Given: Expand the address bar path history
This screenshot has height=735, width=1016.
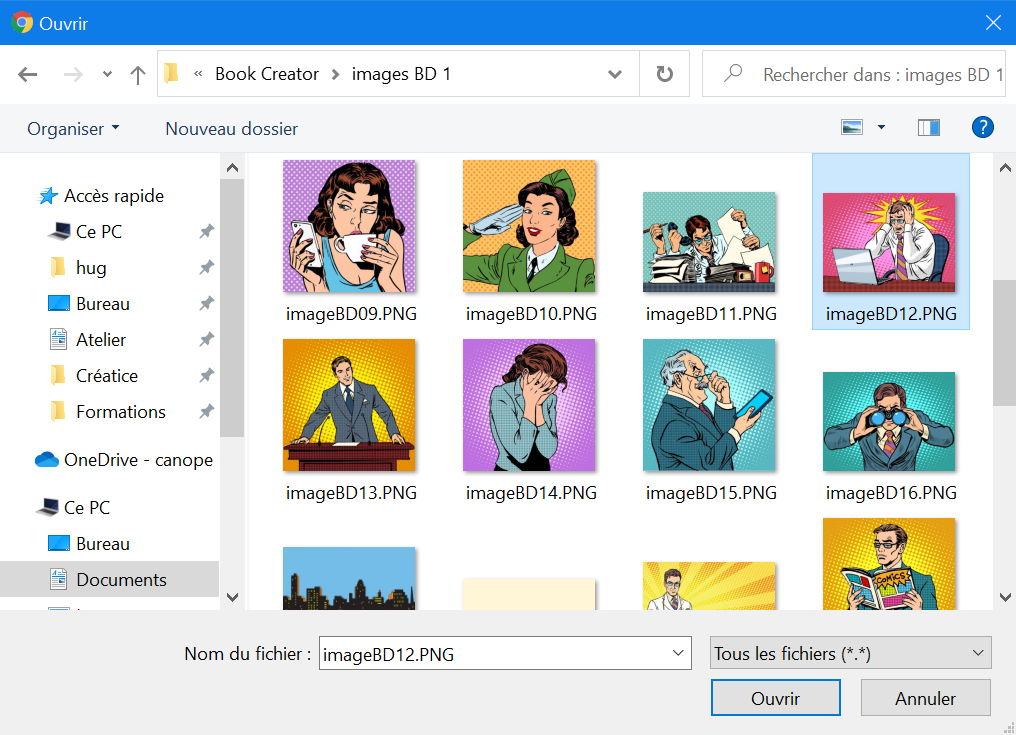Looking at the screenshot, I should click(x=615, y=75).
